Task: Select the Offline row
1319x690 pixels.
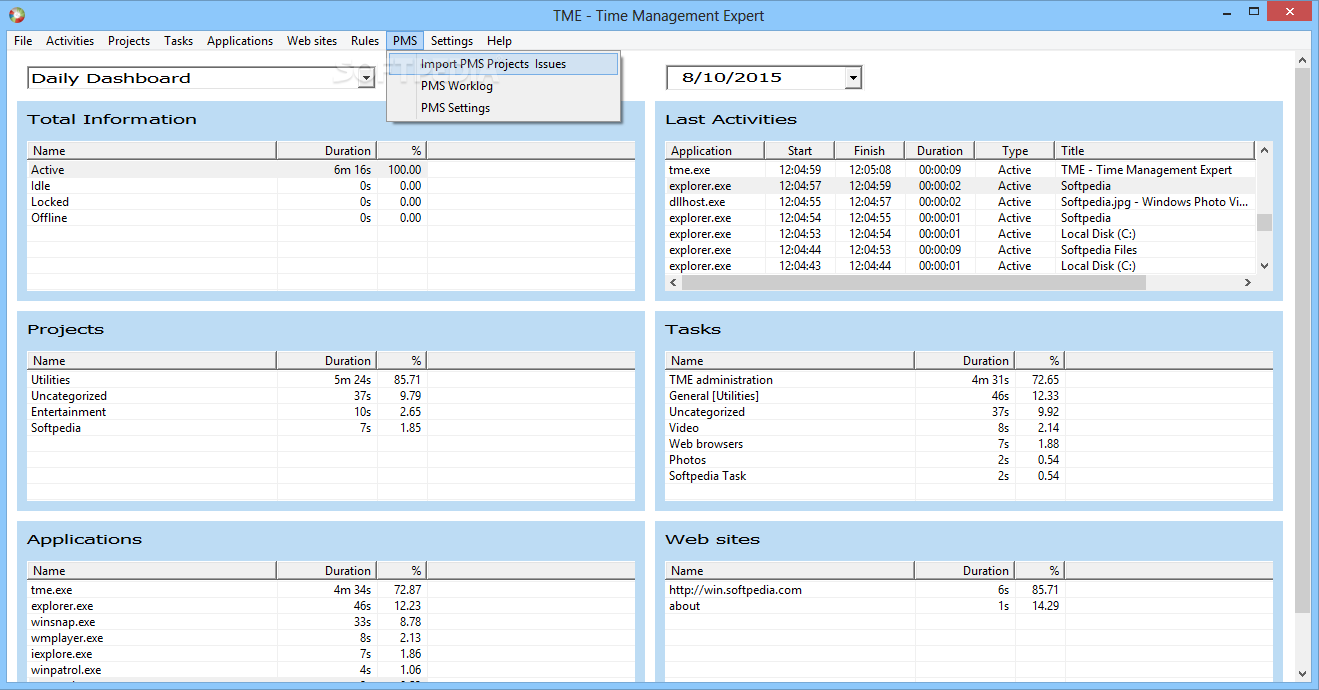Action: coord(330,218)
